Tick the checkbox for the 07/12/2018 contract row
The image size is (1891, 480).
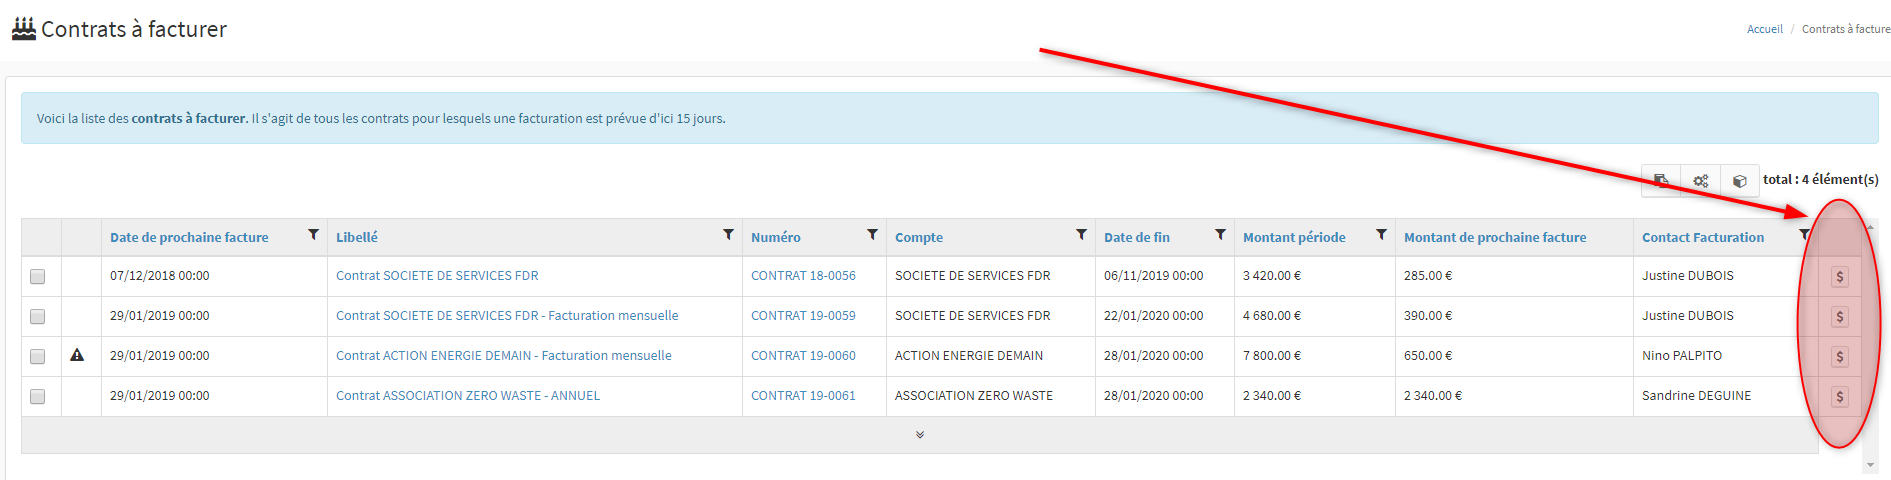[38, 277]
